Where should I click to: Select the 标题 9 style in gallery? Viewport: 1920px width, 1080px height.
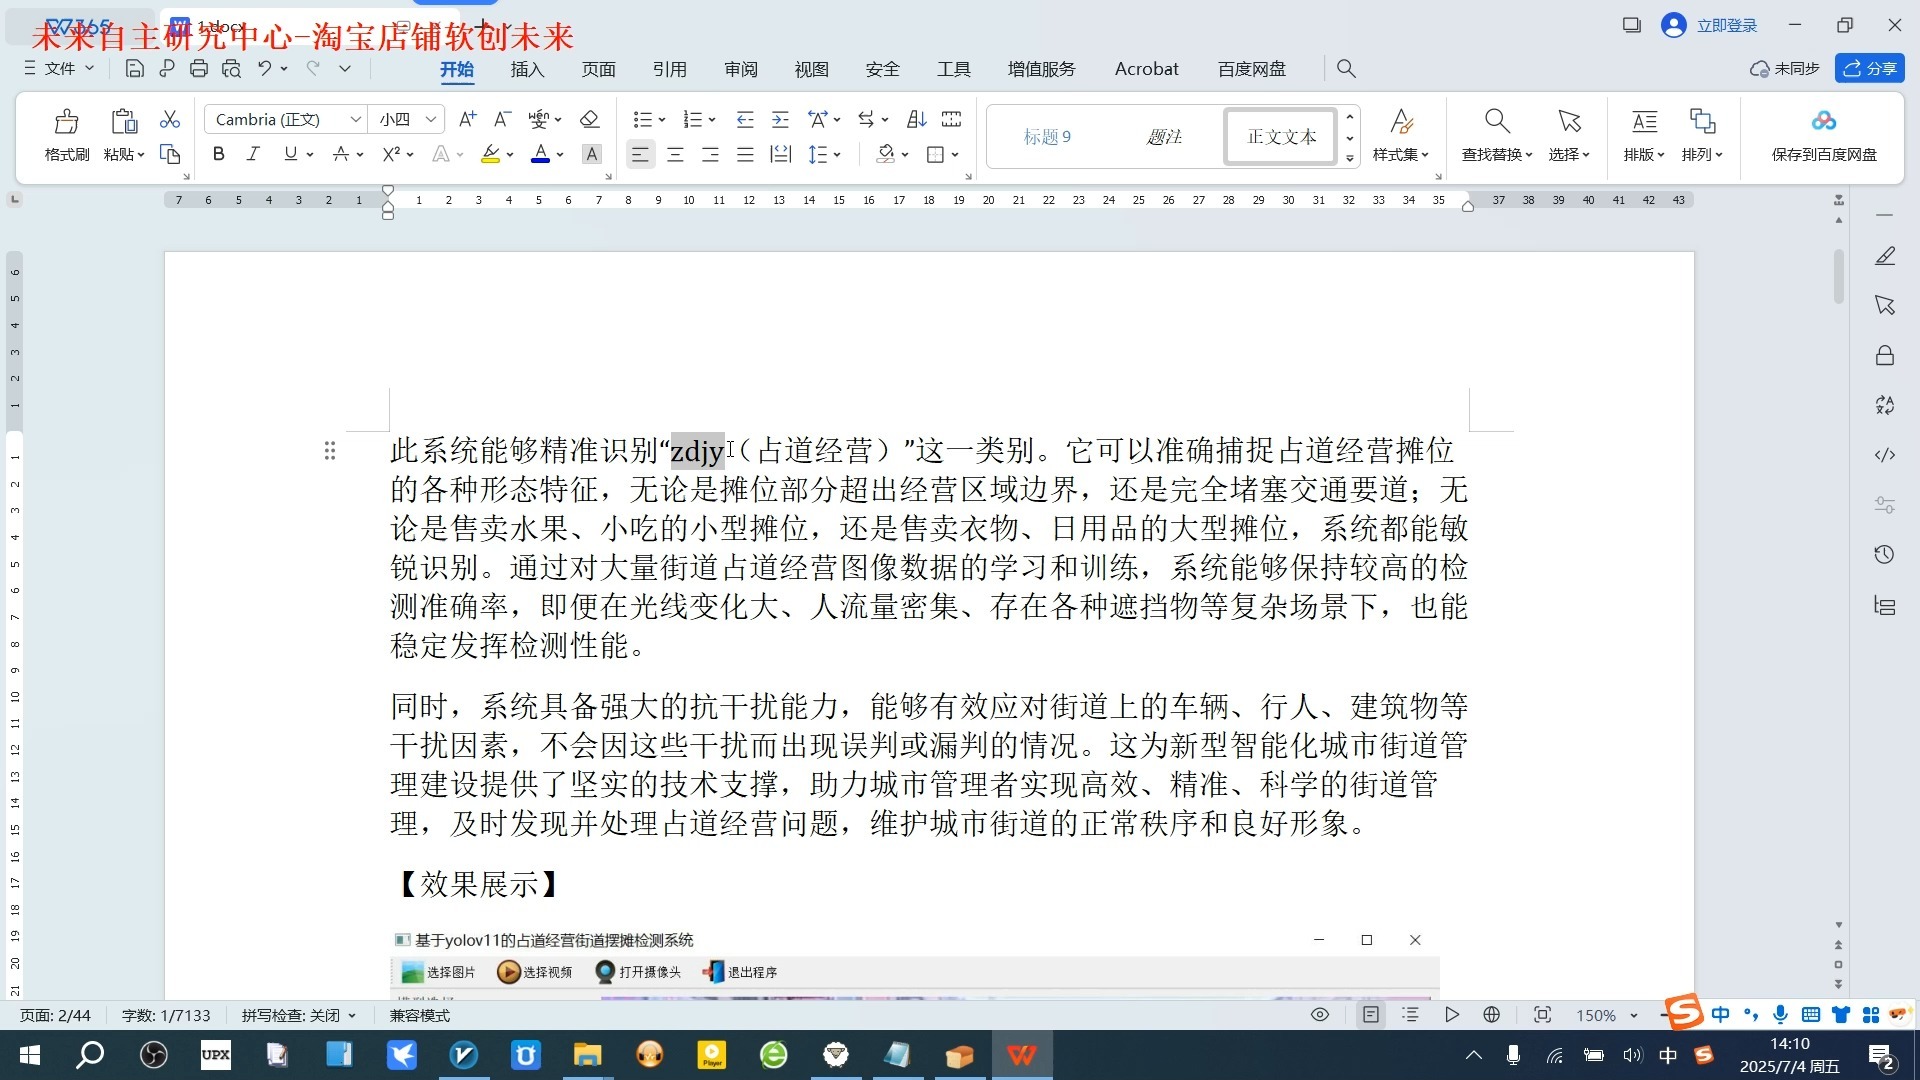tap(1047, 137)
